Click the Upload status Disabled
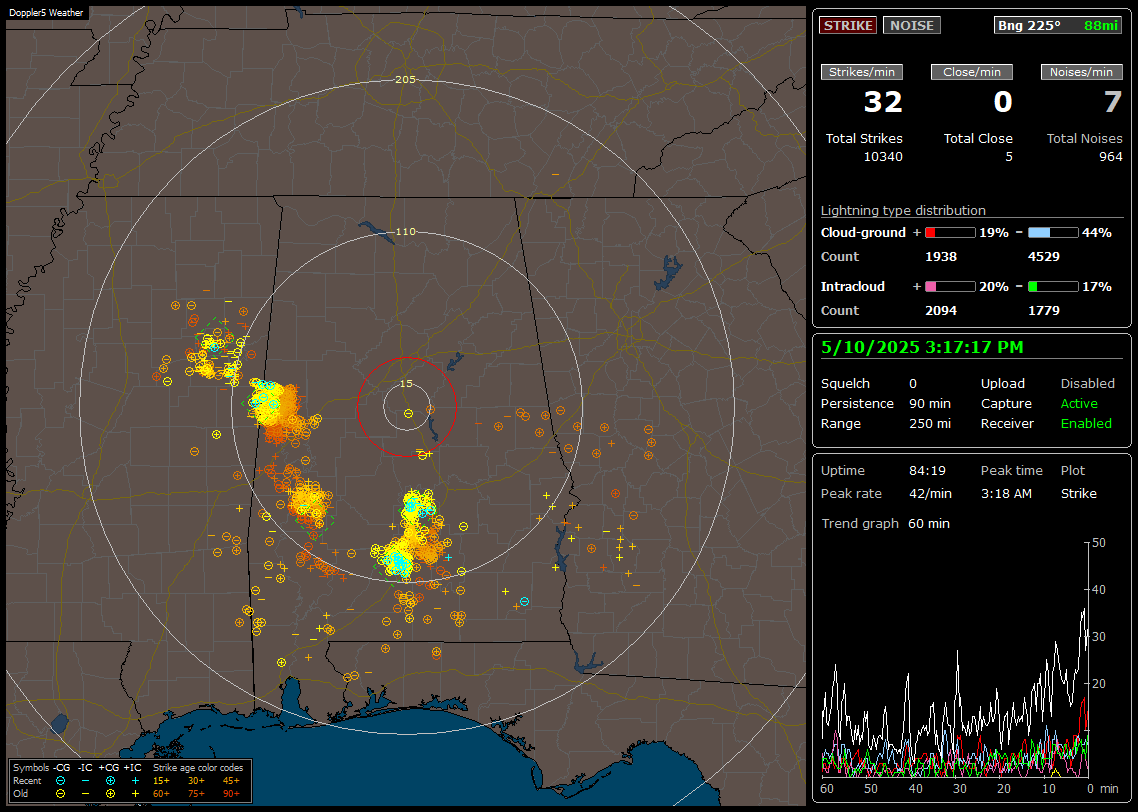The width and height of the screenshot is (1138, 812). coord(1087,384)
